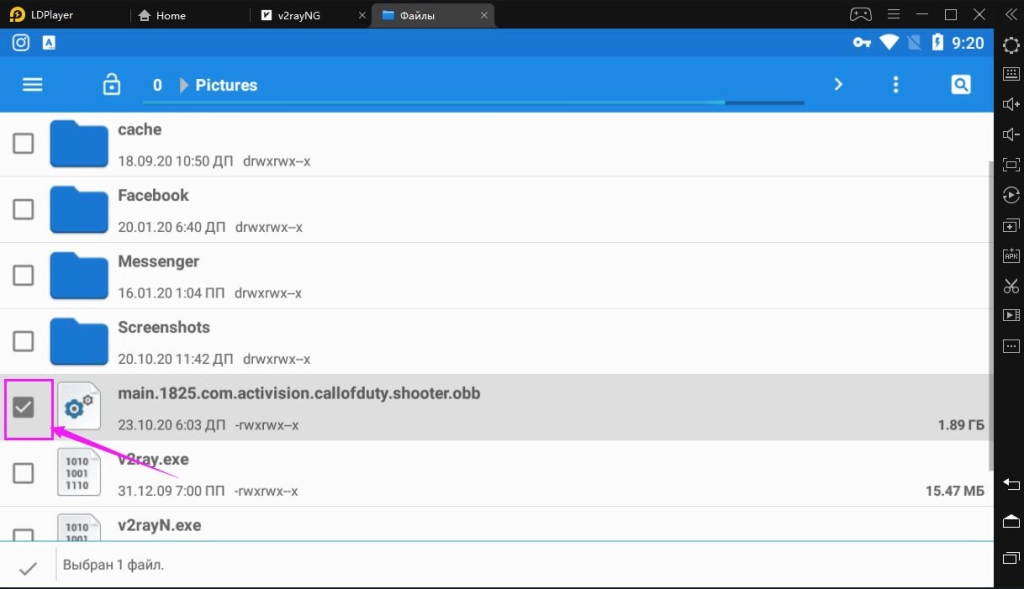
Task: Expand the breadcrumb with the right chevron
Action: (x=838, y=85)
